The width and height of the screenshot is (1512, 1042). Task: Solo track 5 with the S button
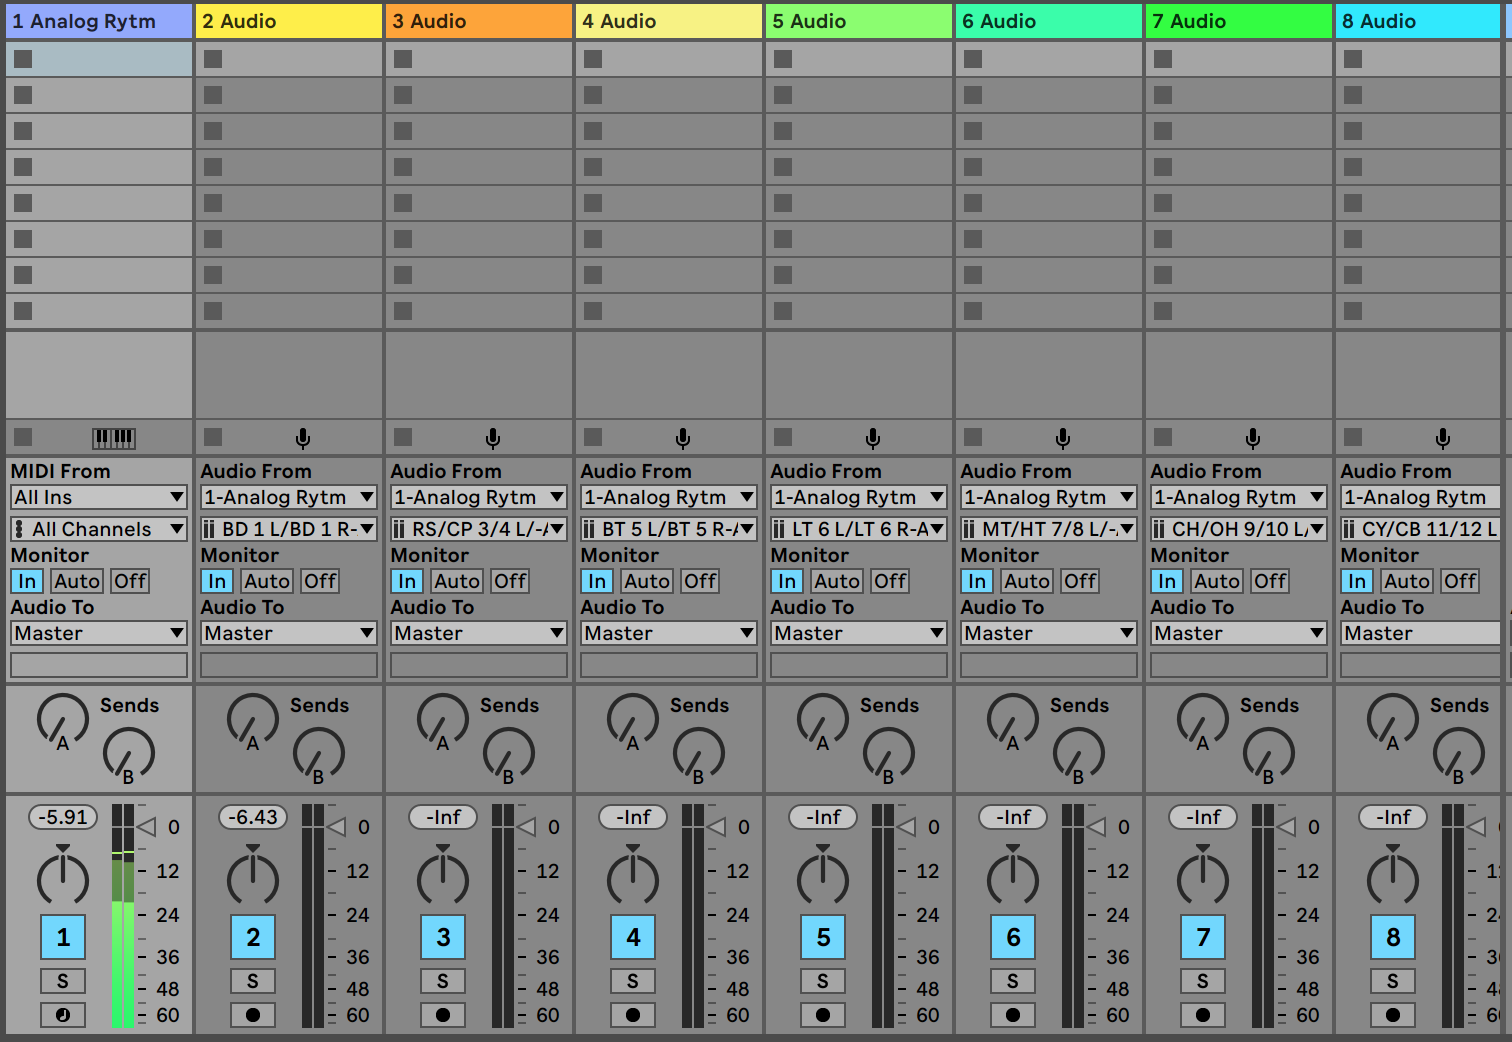[x=823, y=981]
